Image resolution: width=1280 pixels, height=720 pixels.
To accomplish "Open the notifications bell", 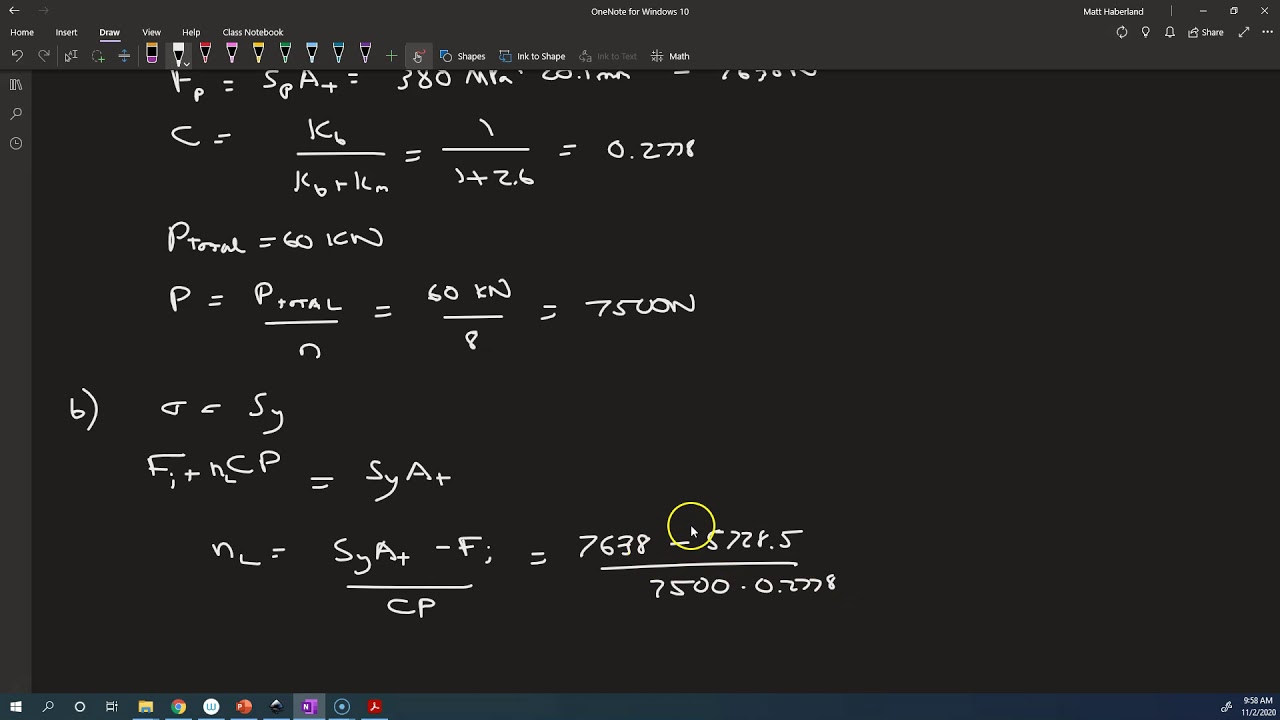I will coord(1170,32).
